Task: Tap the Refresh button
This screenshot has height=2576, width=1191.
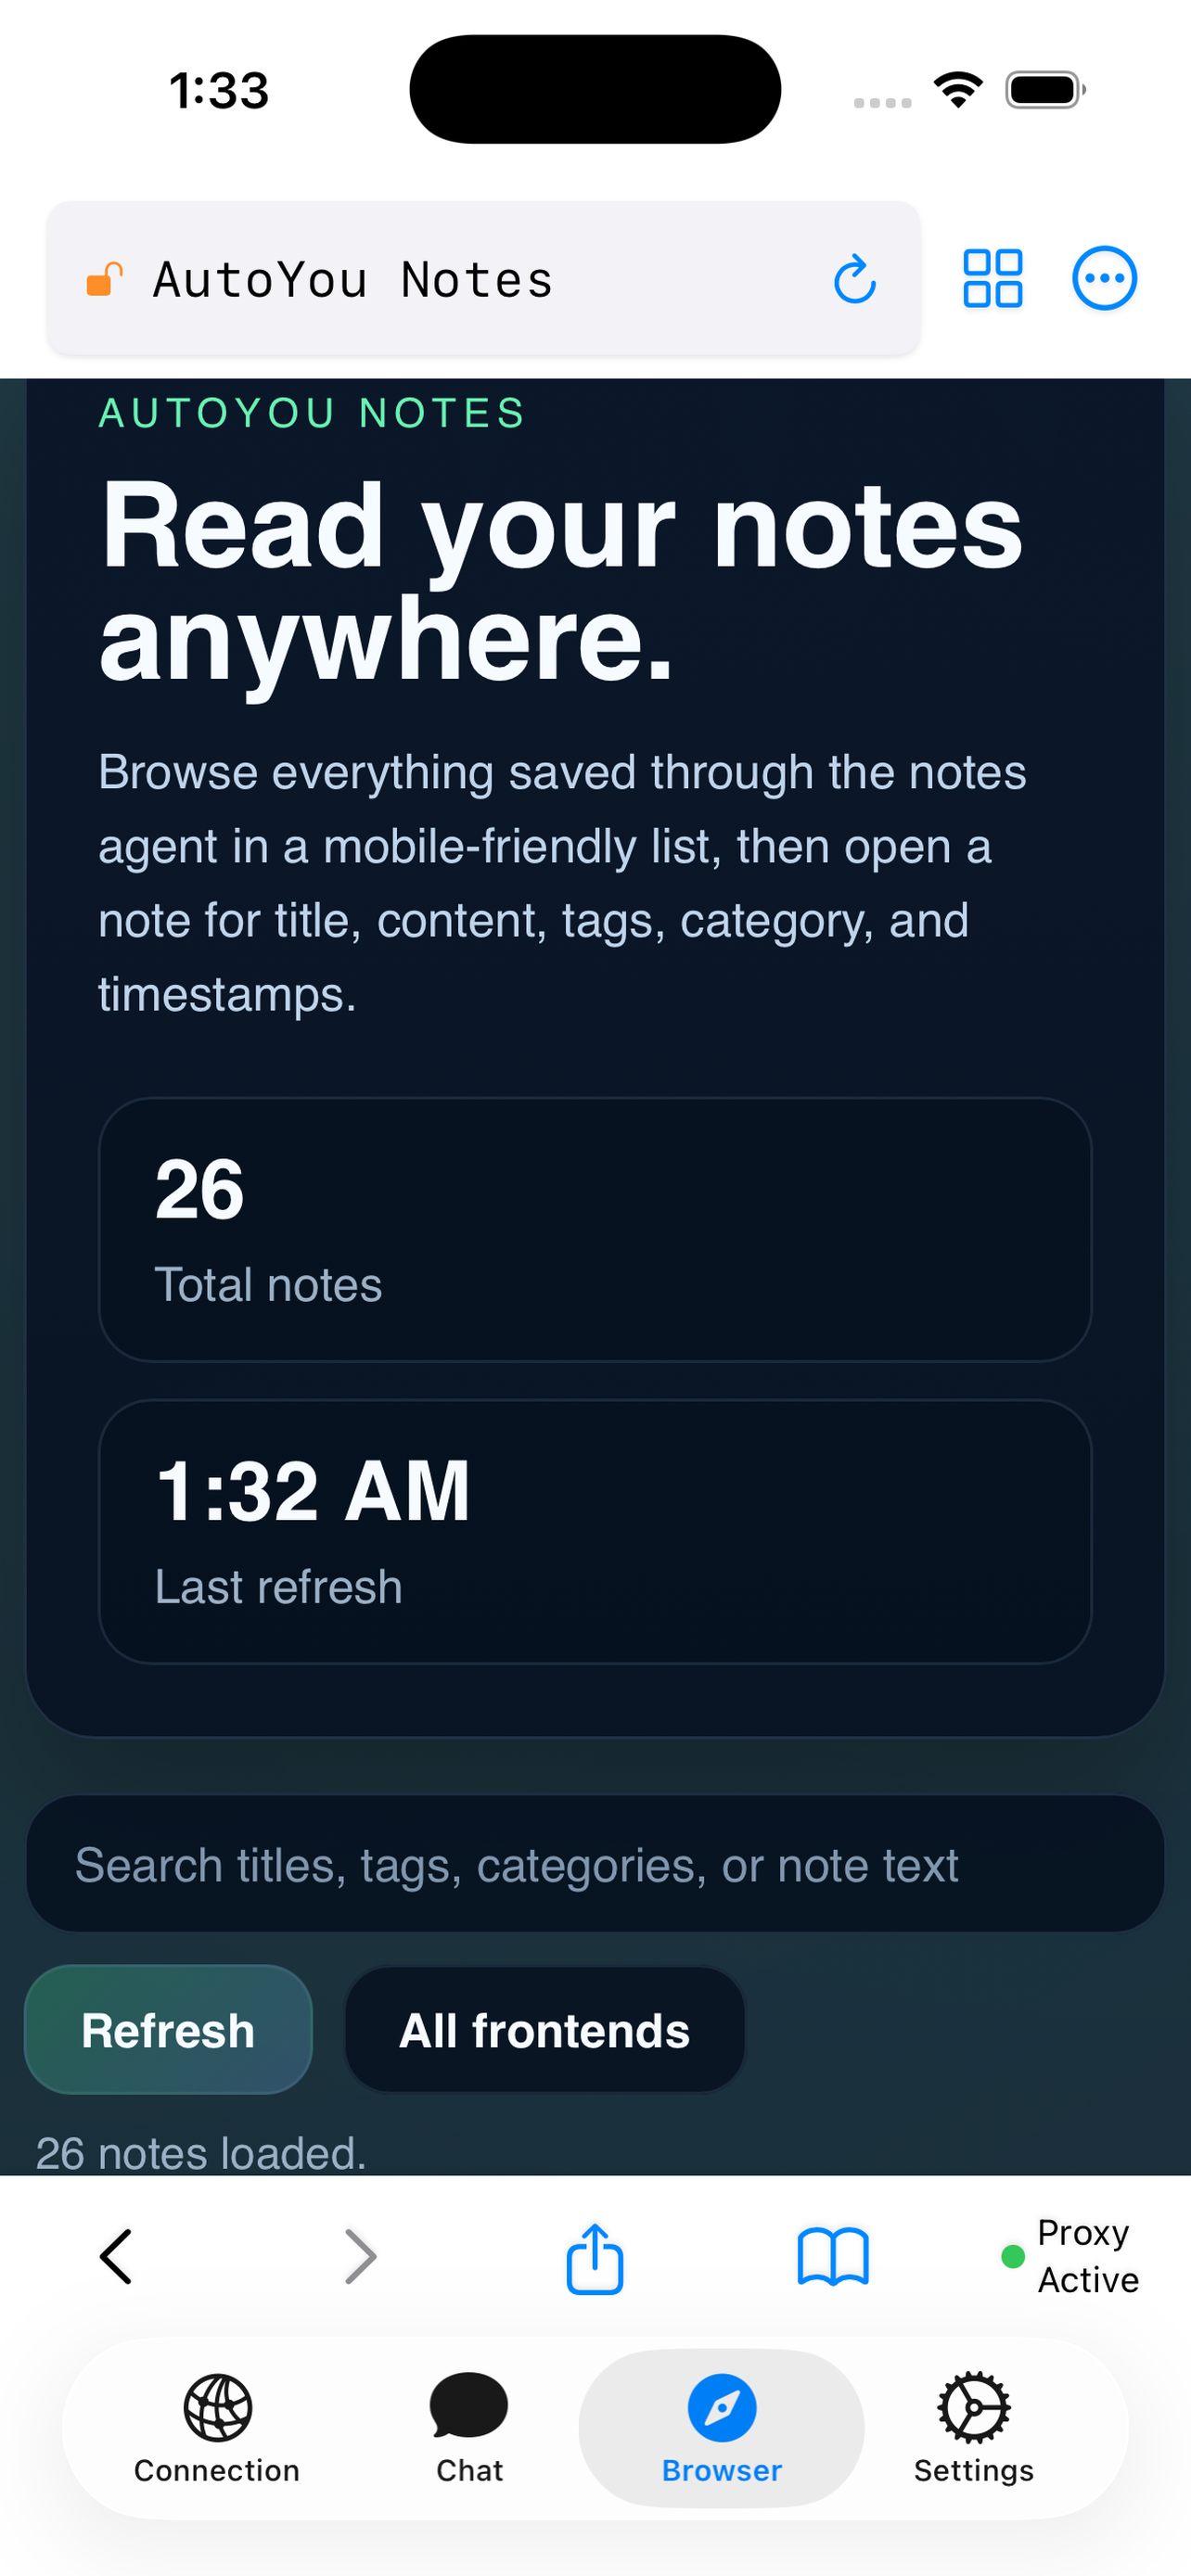Action: 168,2029
